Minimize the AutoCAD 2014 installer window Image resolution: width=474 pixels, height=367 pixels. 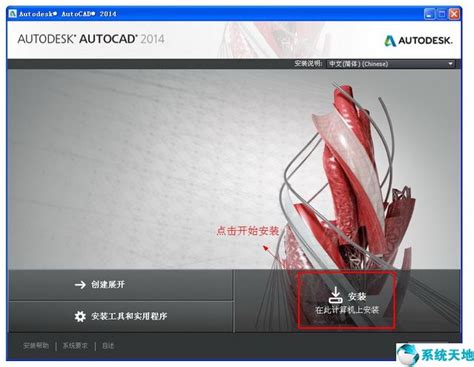click(429, 14)
